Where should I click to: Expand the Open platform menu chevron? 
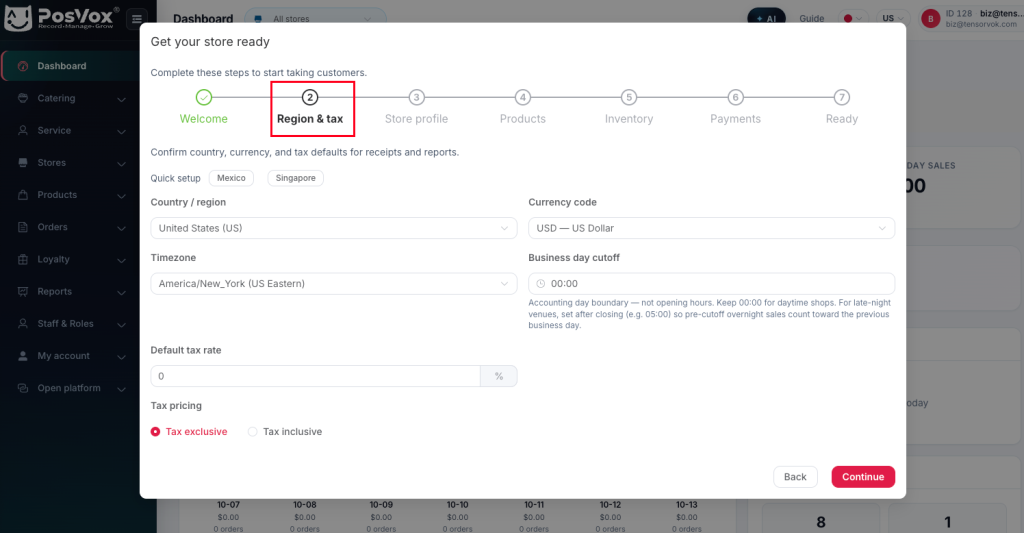click(121, 389)
